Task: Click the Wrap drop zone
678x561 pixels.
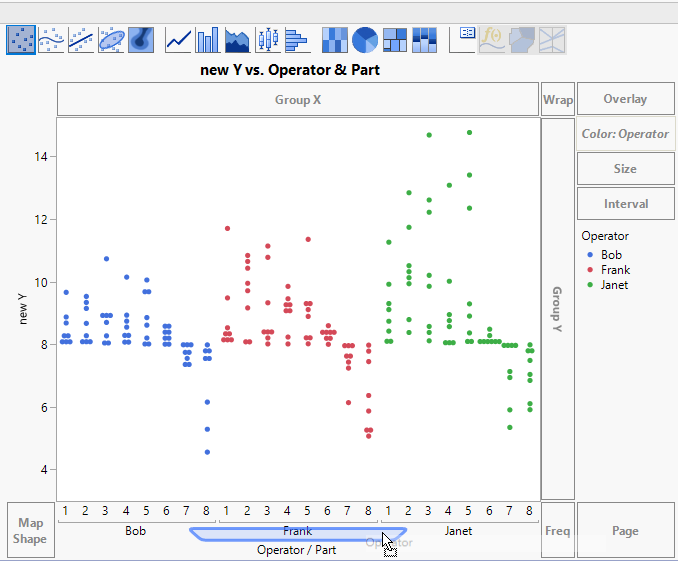Action: click(x=558, y=100)
